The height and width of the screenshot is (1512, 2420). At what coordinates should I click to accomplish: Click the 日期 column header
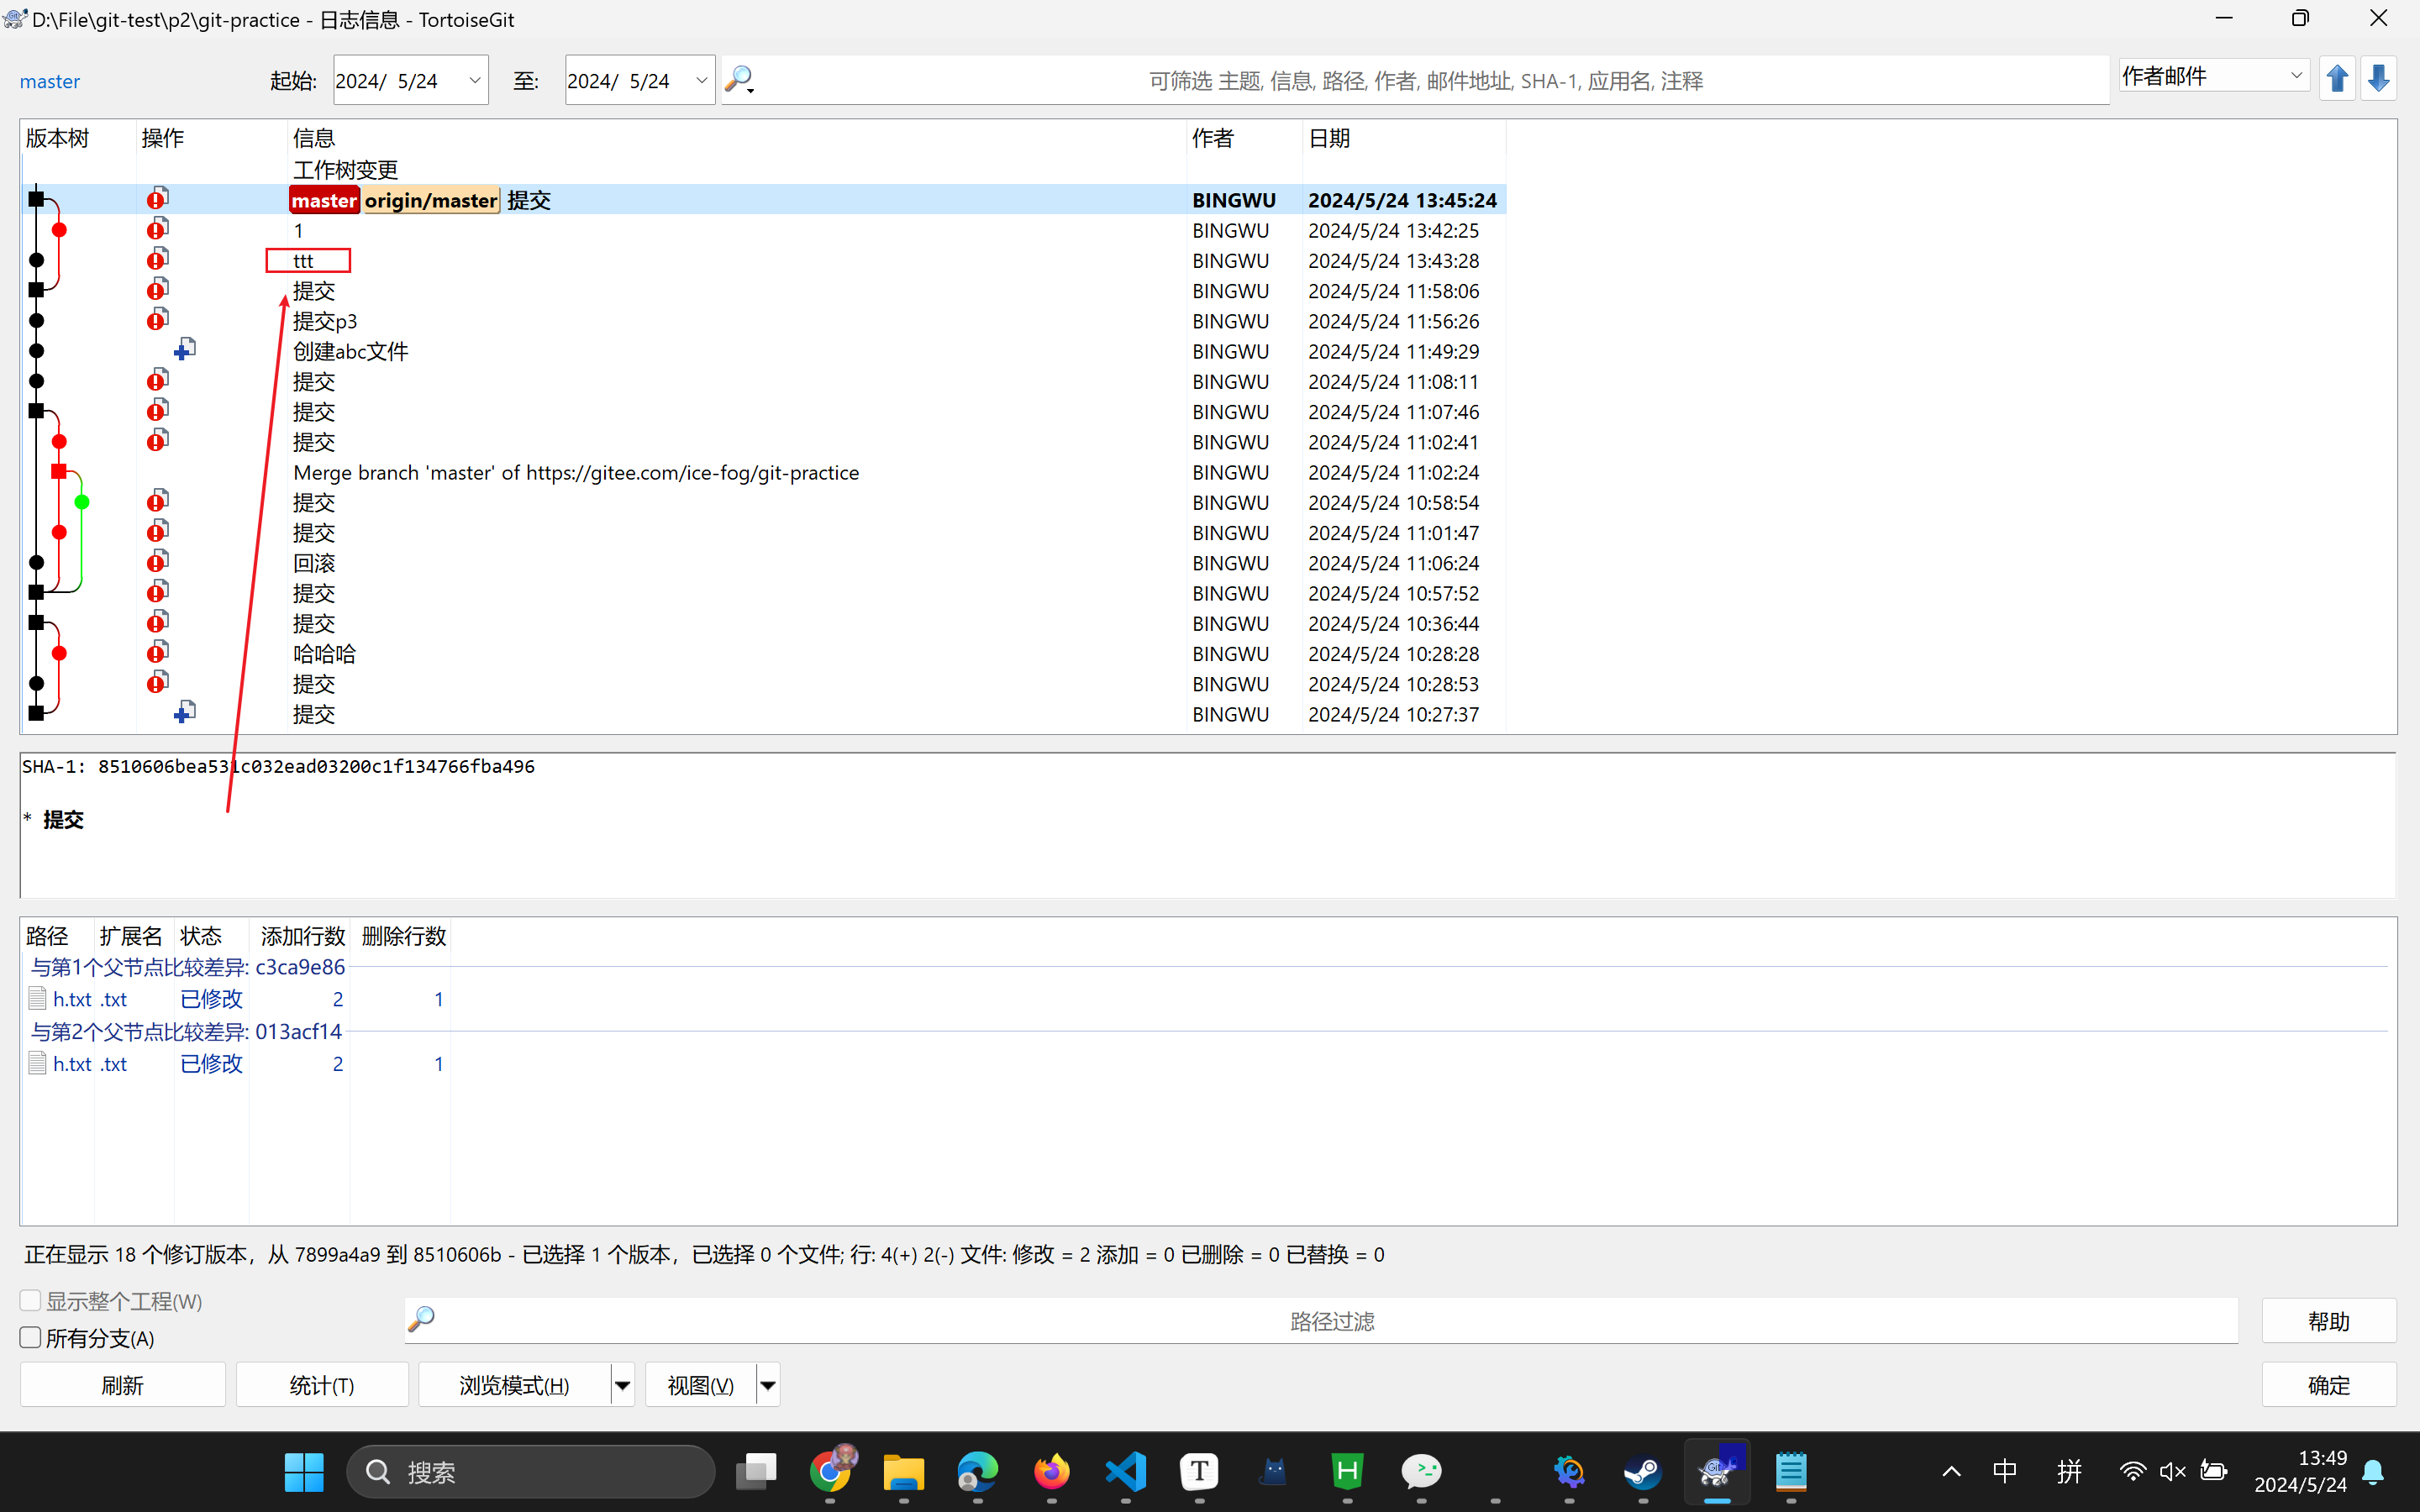pos(1329,138)
